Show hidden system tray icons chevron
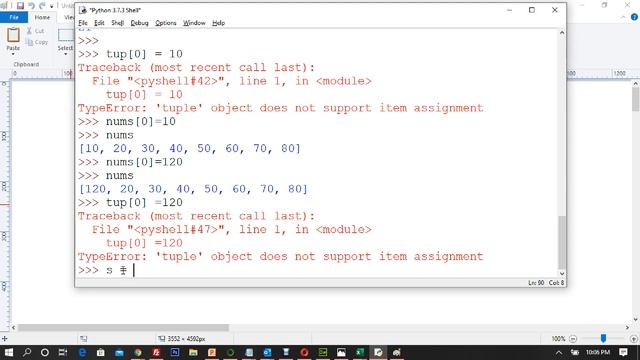The image size is (640, 360). [559, 352]
